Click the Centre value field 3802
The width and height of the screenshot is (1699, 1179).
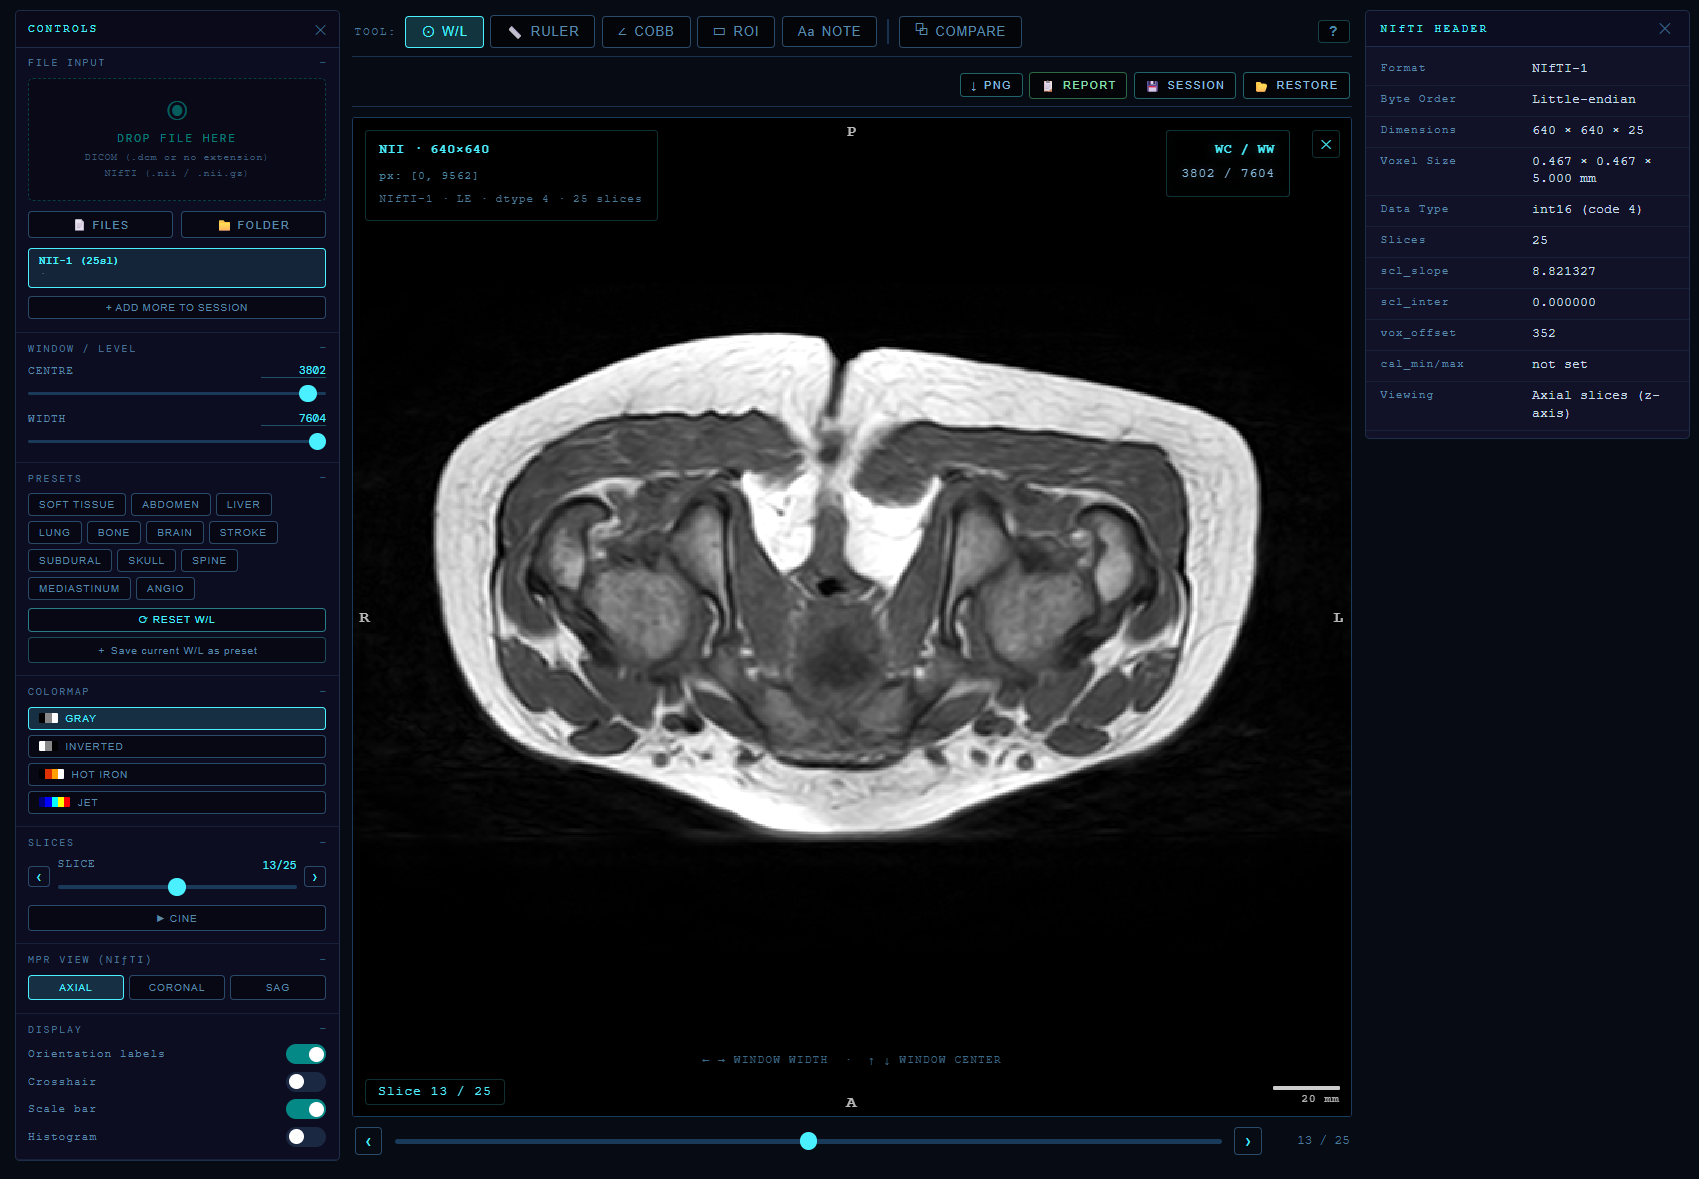click(x=294, y=370)
